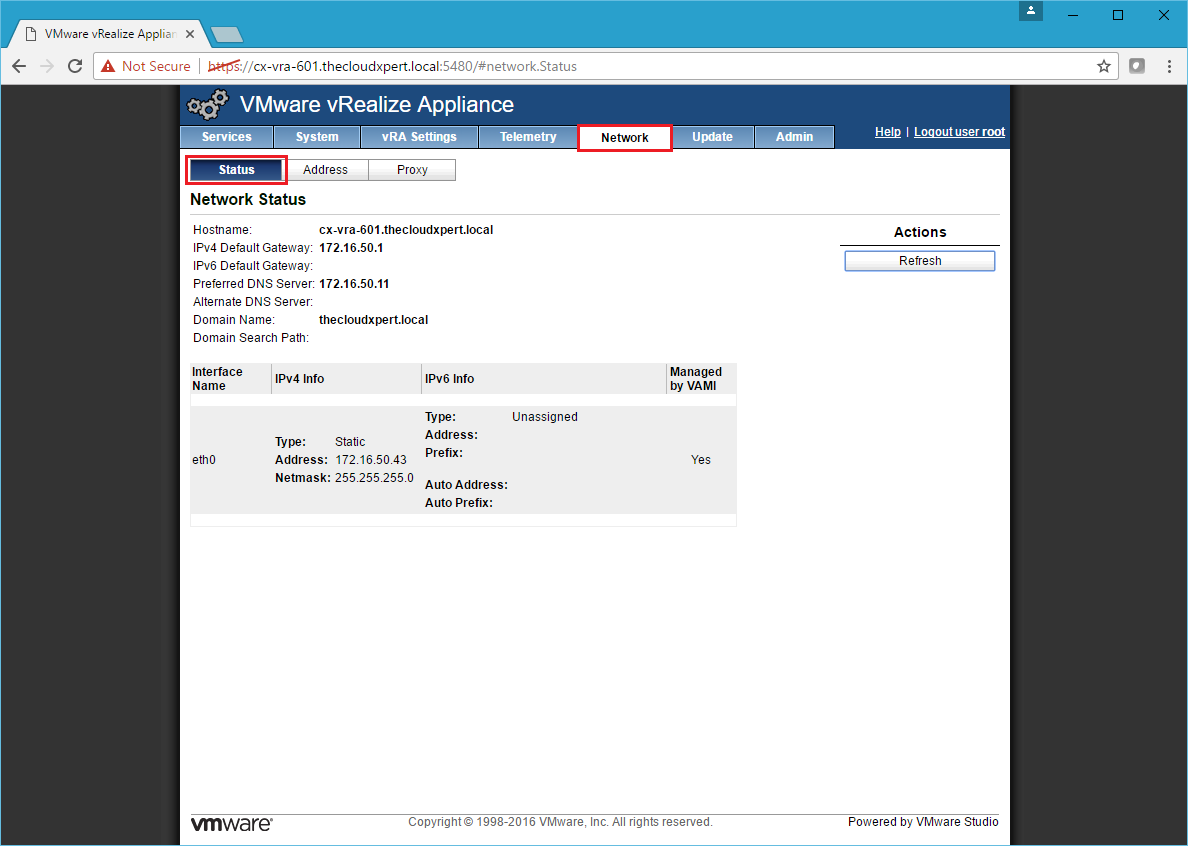Open the System tab
The width and height of the screenshot is (1188, 846).
(x=317, y=137)
